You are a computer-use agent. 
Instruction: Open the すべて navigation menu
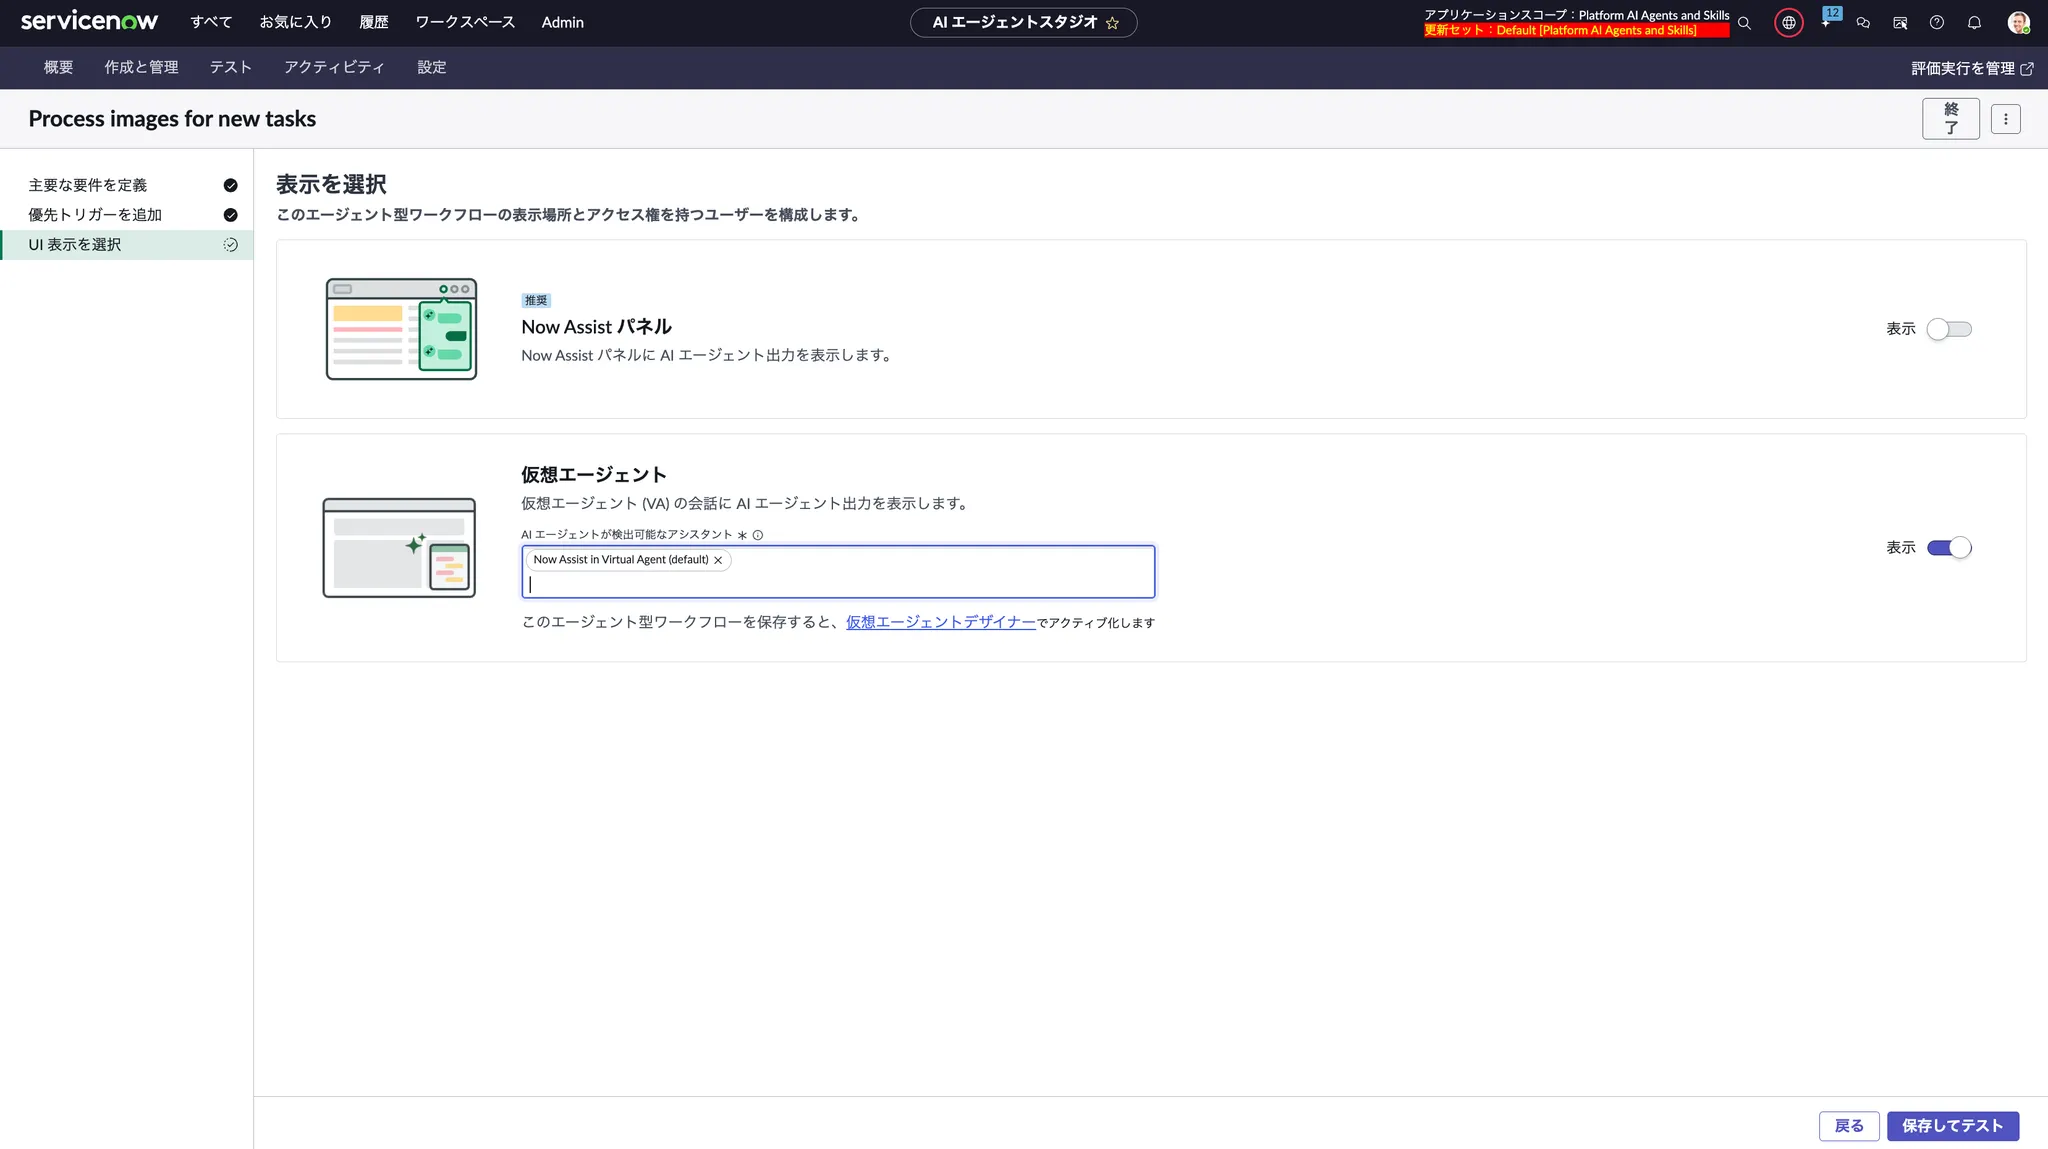(211, 22)
